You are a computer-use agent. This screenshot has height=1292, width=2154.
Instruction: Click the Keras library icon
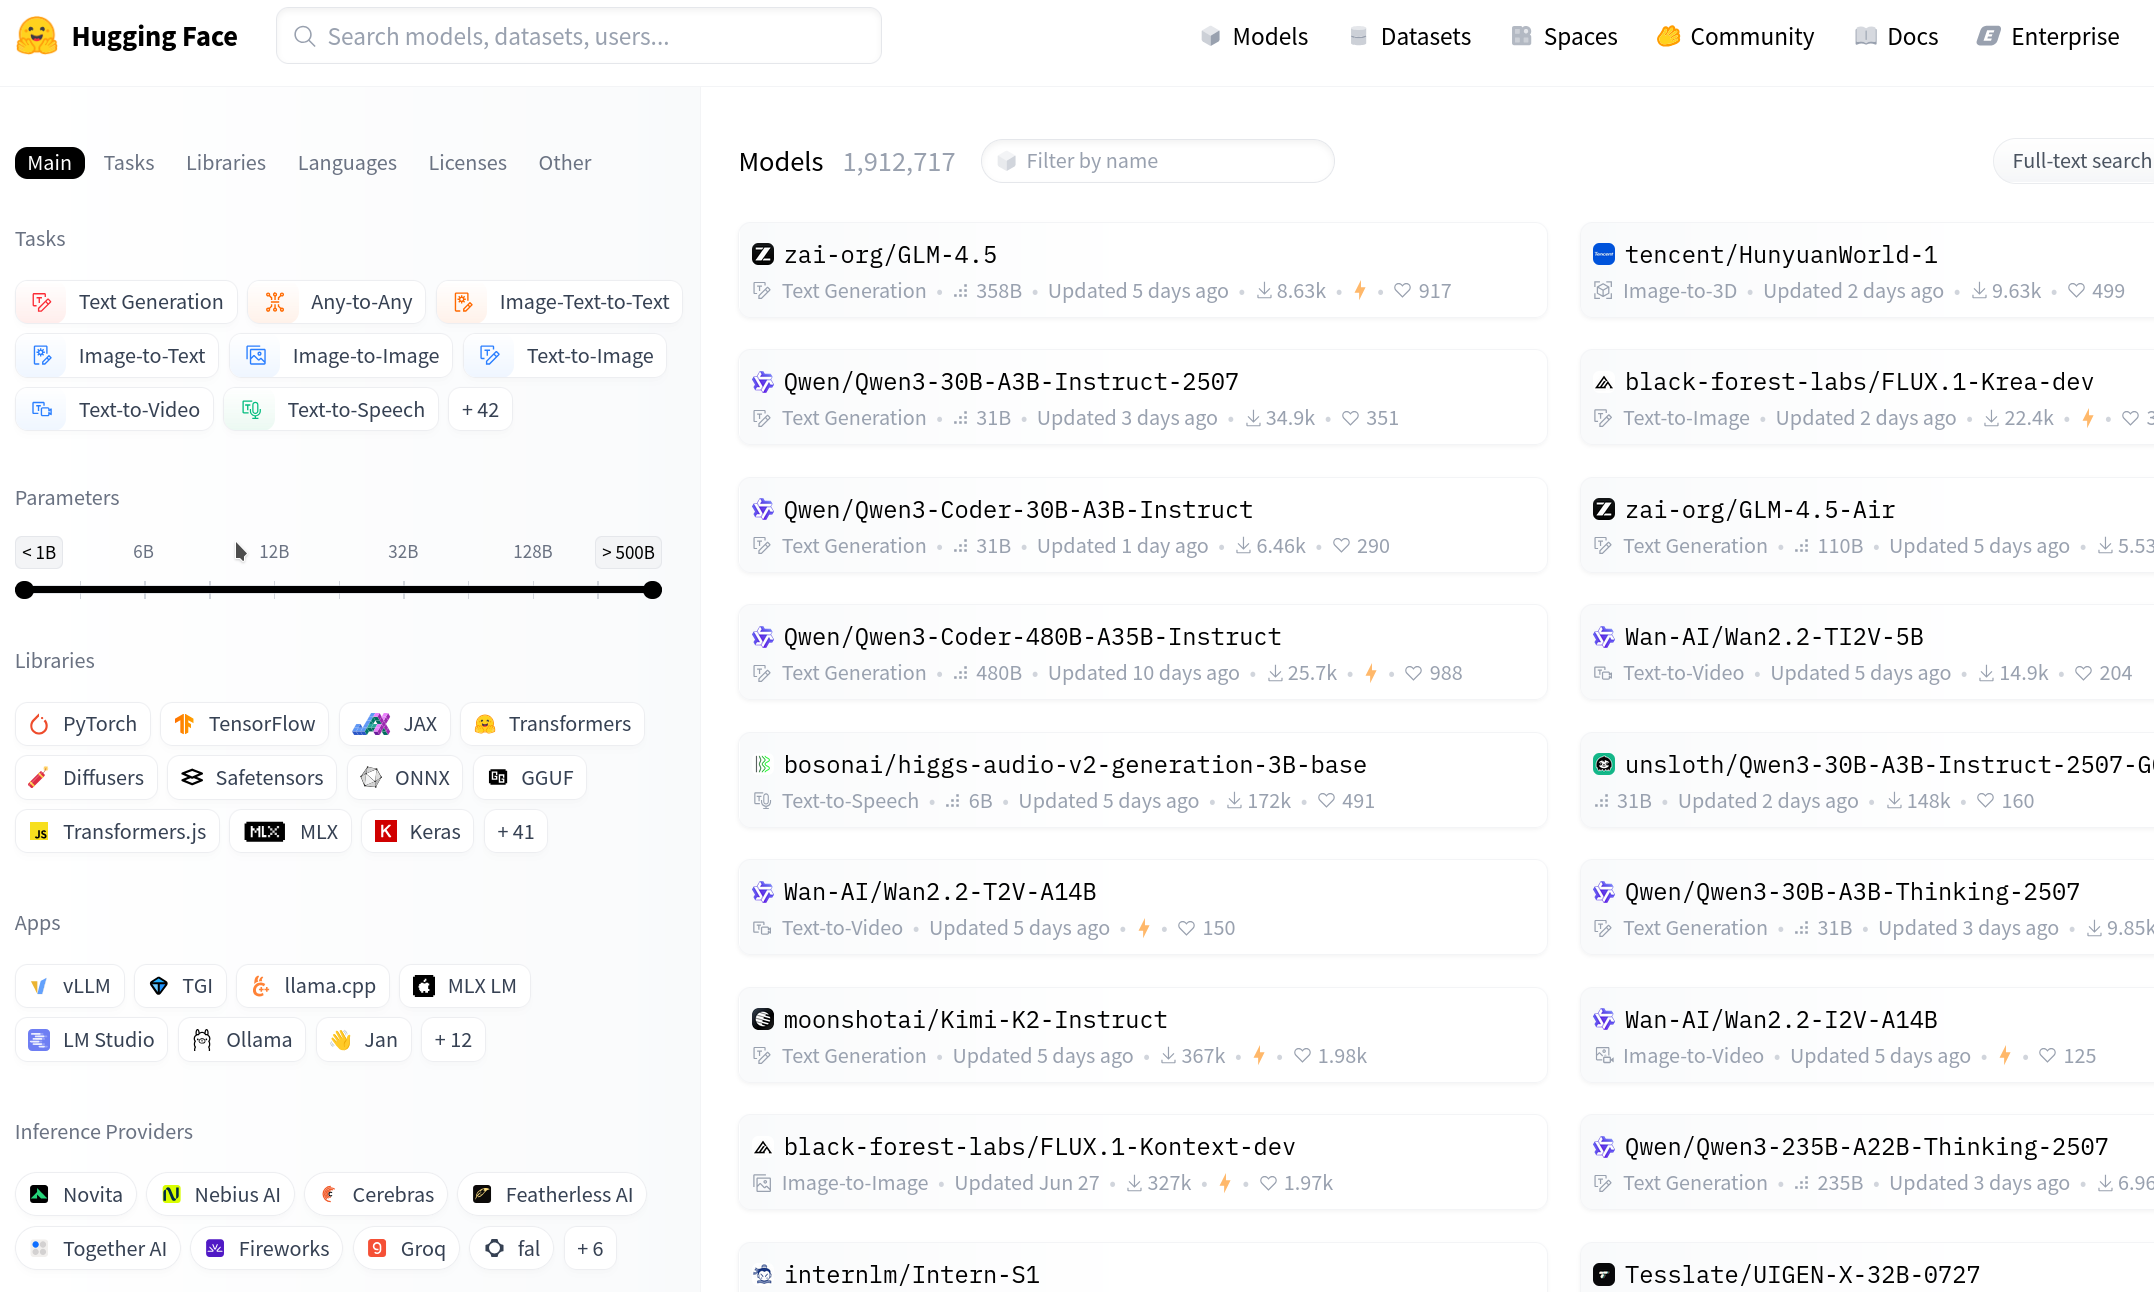click(386, 832)
